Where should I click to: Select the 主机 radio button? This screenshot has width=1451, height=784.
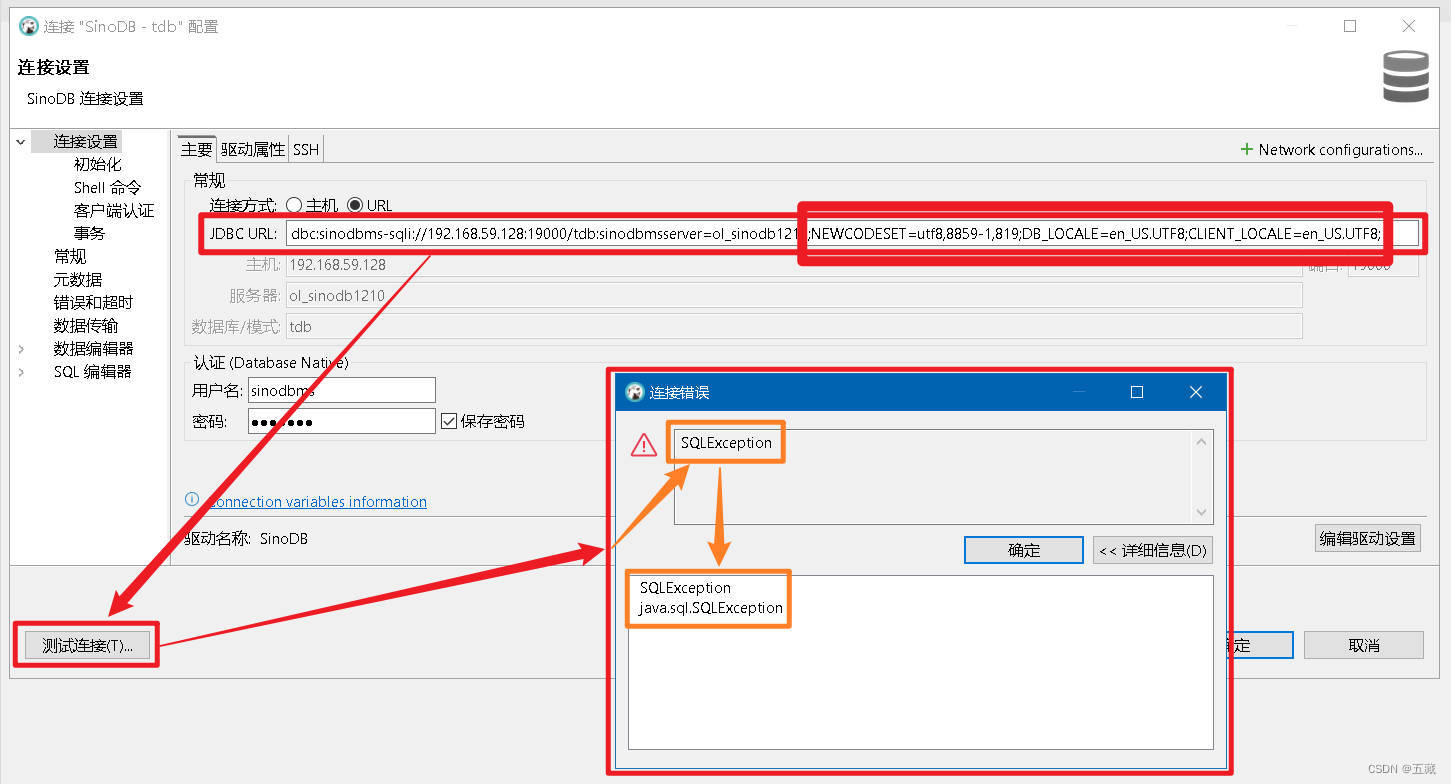[294, 205]
